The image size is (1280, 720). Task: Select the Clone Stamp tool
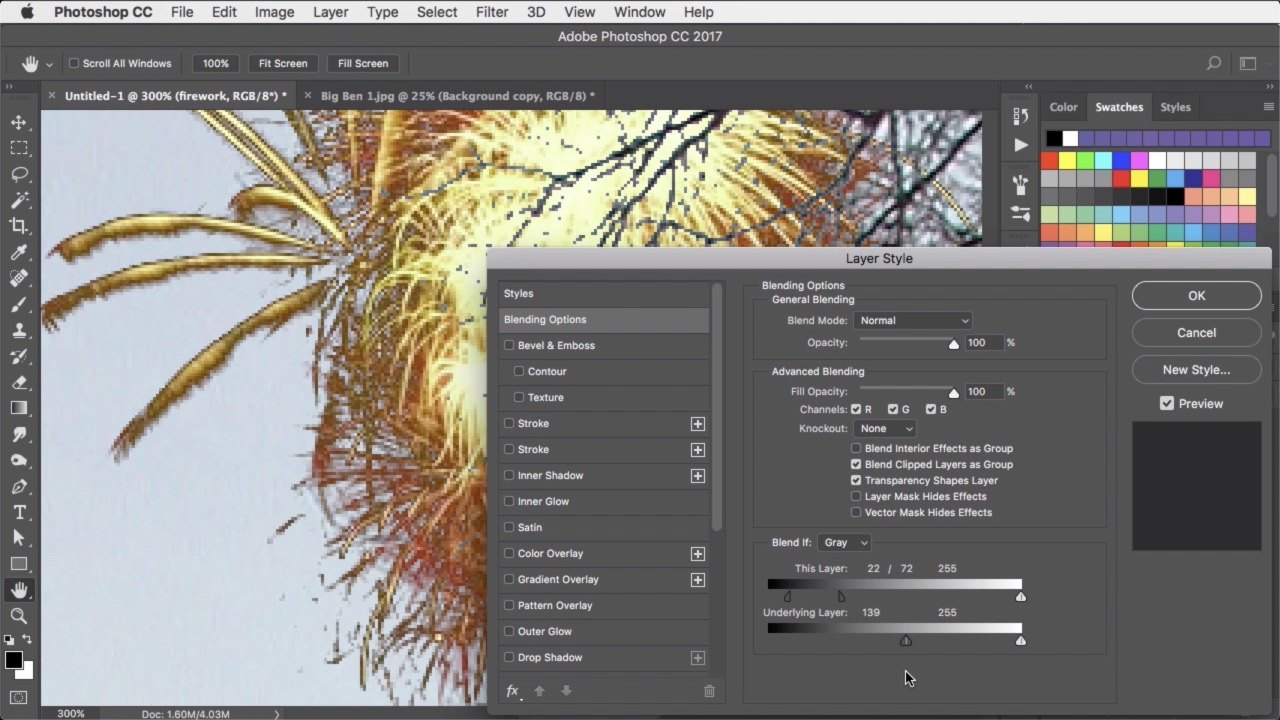pos(19,330)
